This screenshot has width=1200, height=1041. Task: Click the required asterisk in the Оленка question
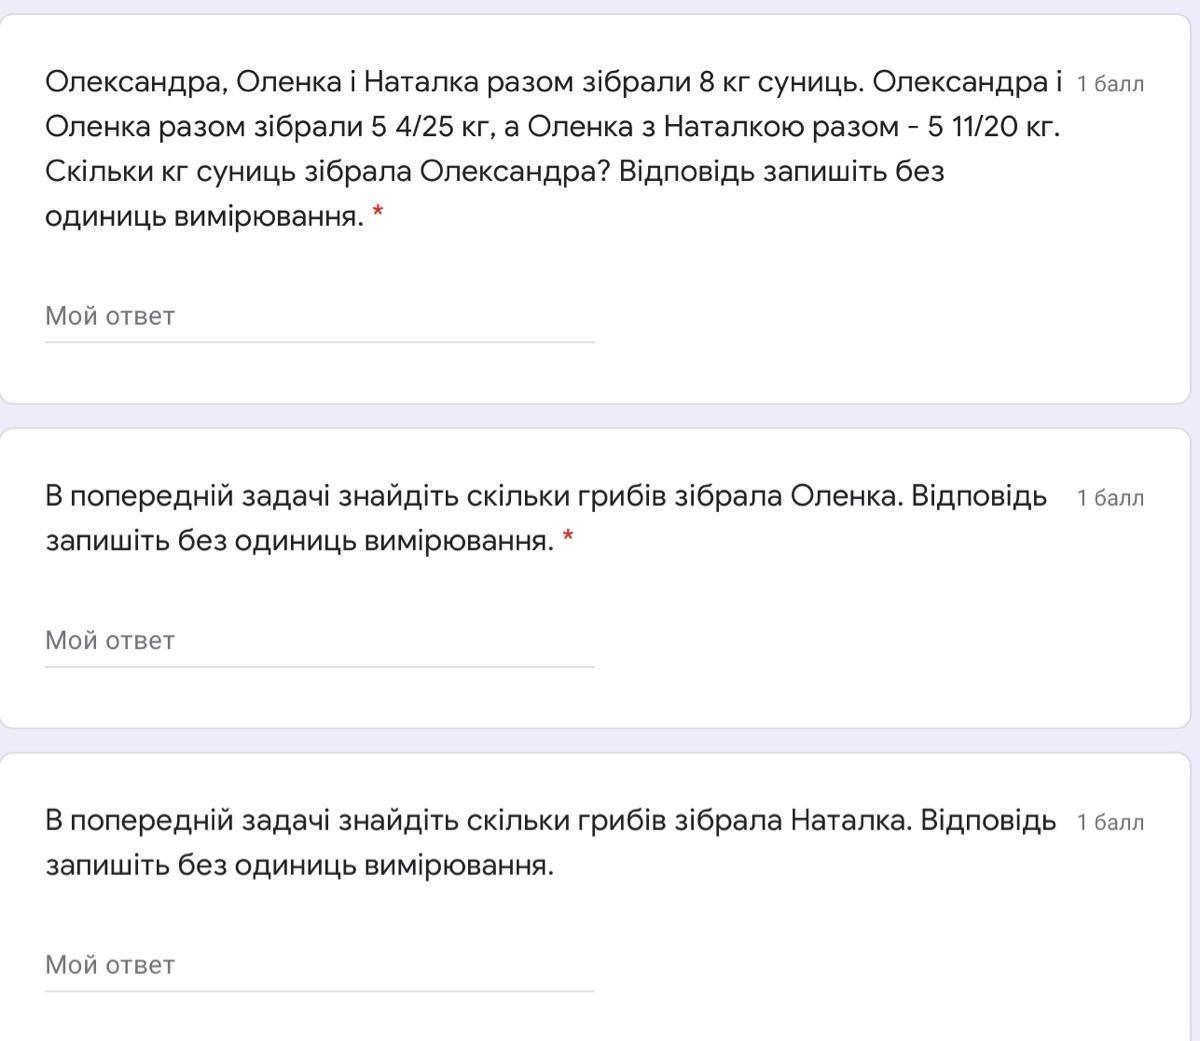[x=568, y=538]
